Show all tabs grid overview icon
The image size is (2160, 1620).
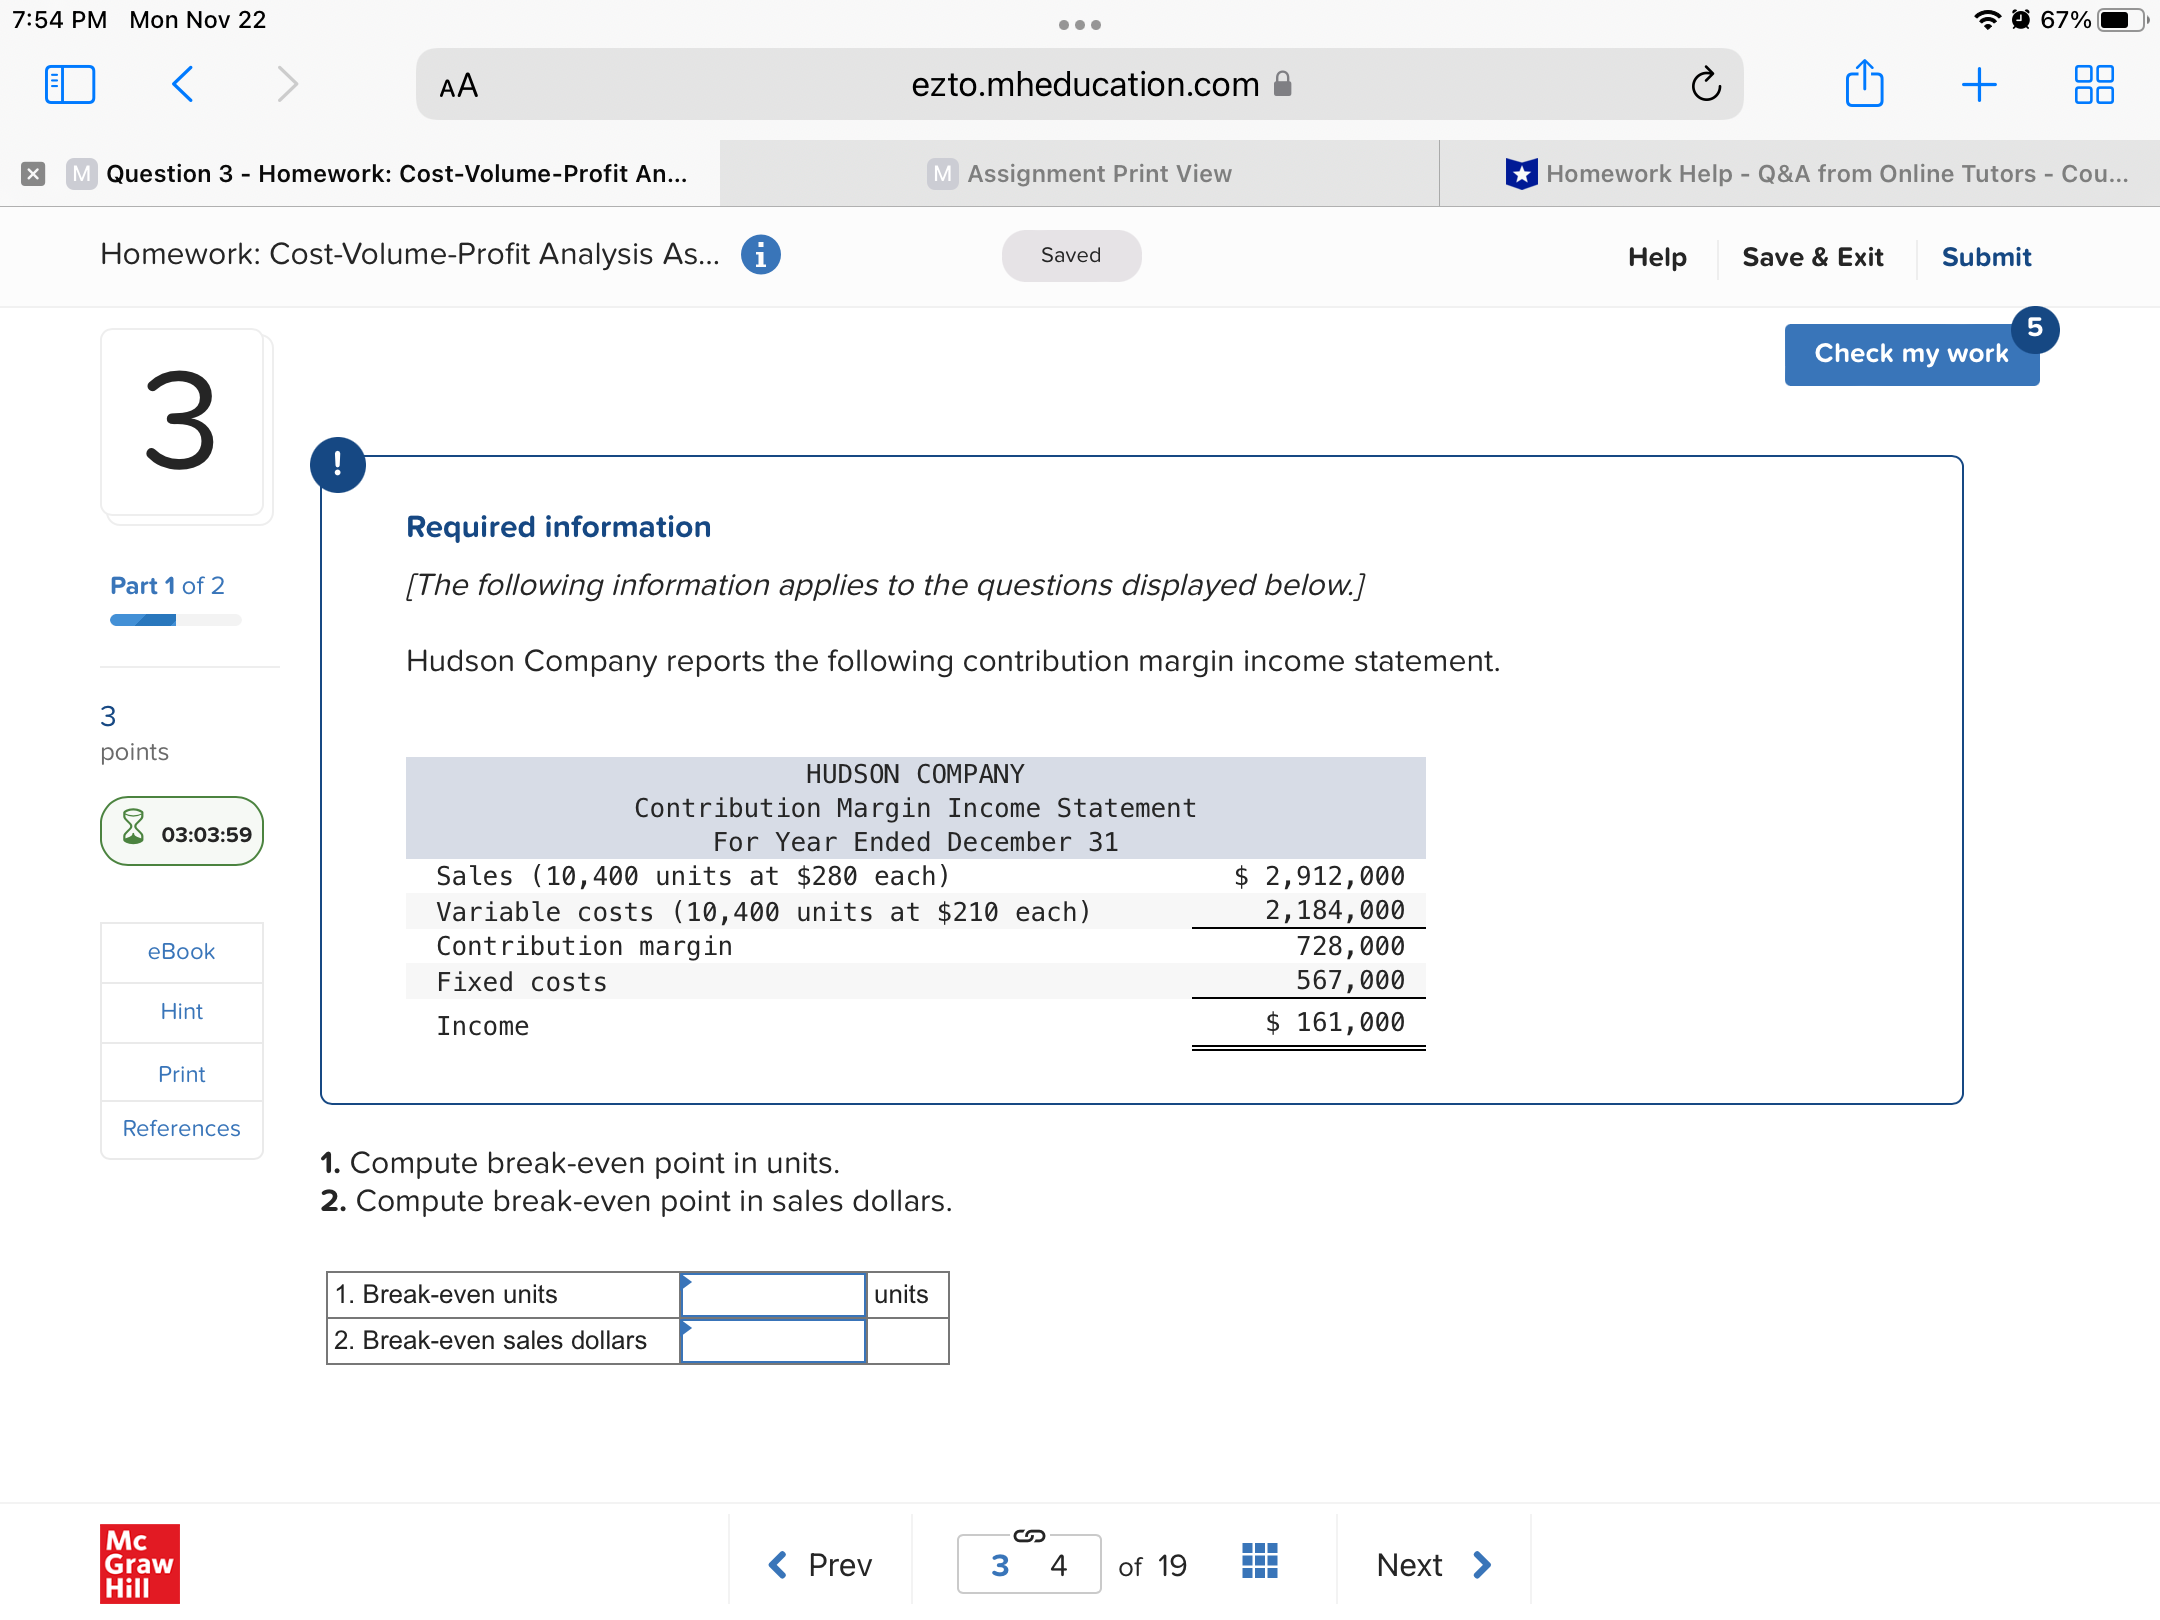(2093, 85)
